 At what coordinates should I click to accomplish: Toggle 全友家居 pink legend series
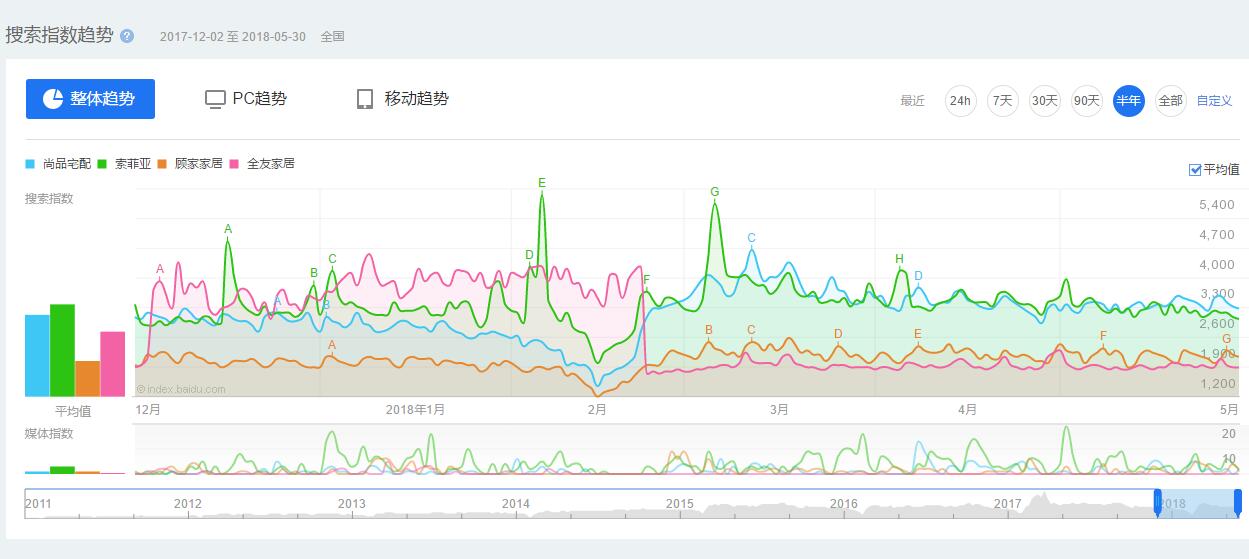click(x=262, y=163)
